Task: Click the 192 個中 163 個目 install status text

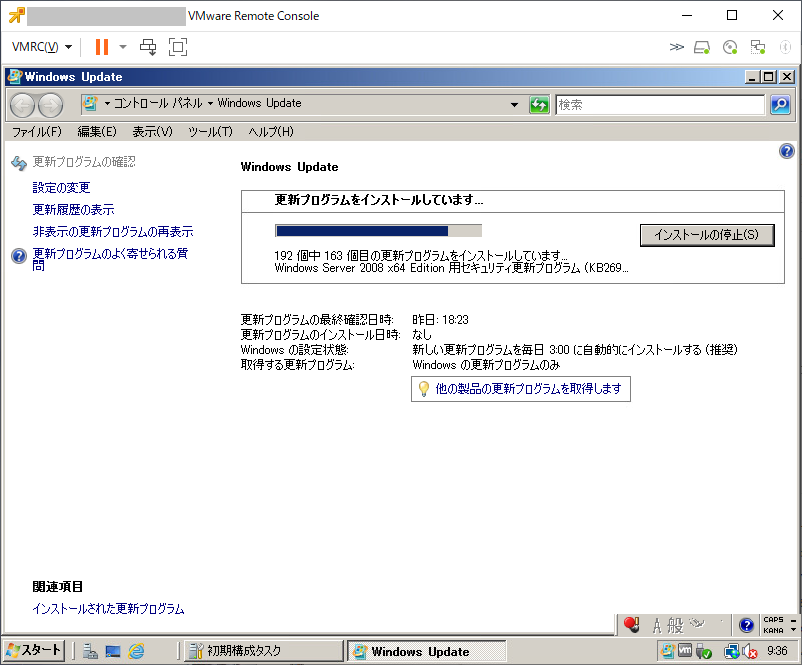Action: (420, 255)
